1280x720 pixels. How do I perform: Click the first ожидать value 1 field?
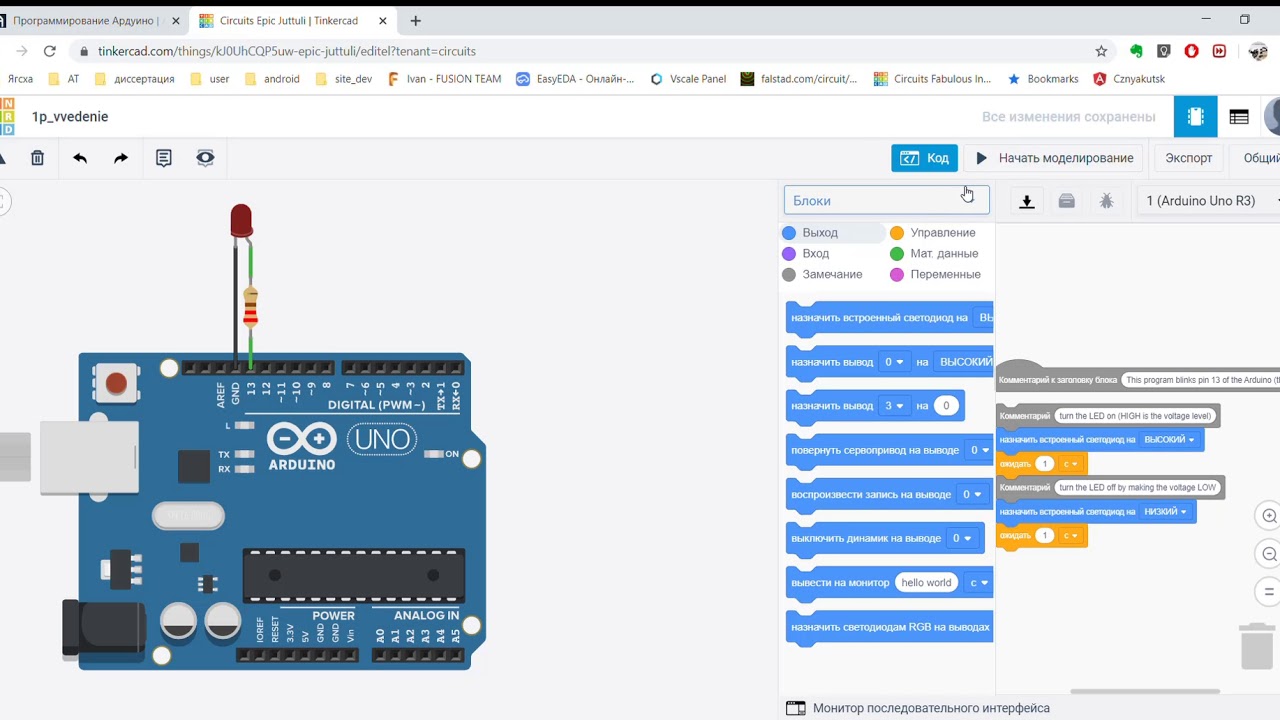pyautogui.click(x=1045, y=464)
